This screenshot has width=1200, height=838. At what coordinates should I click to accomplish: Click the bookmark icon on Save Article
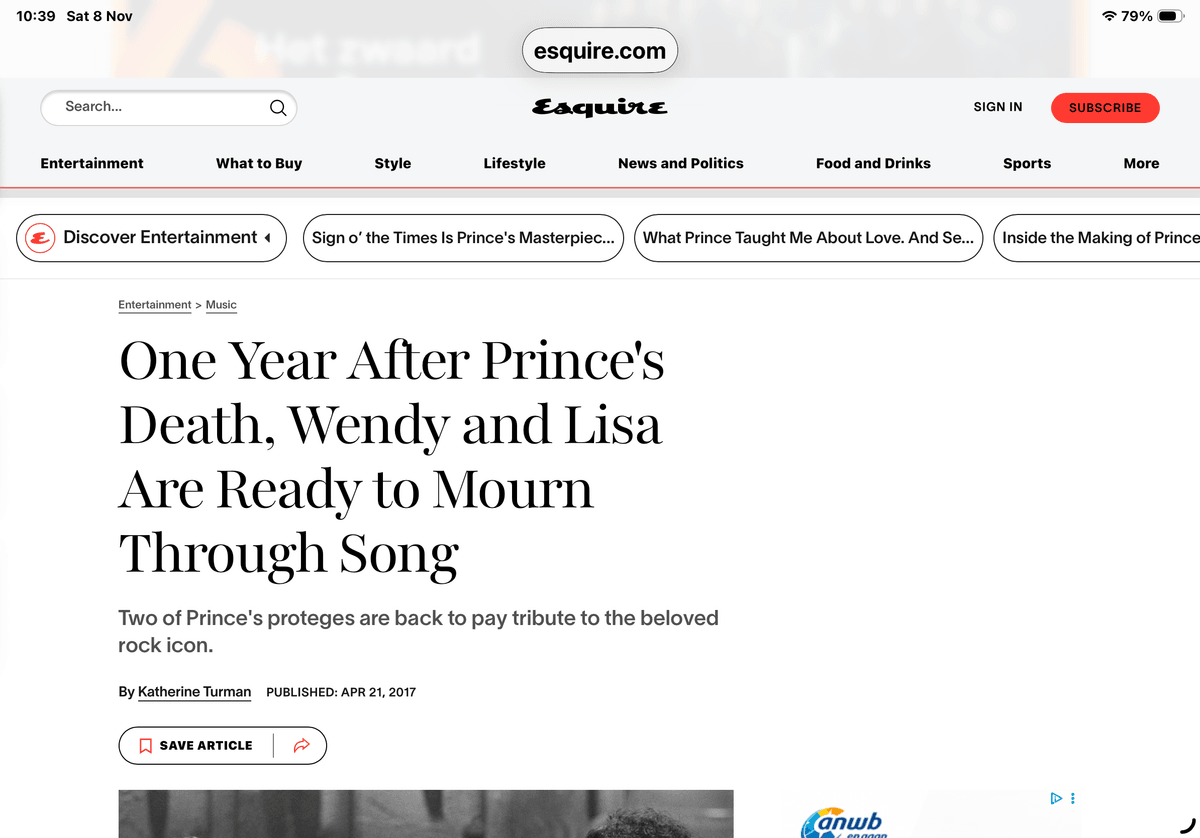(x=145, y=745)
